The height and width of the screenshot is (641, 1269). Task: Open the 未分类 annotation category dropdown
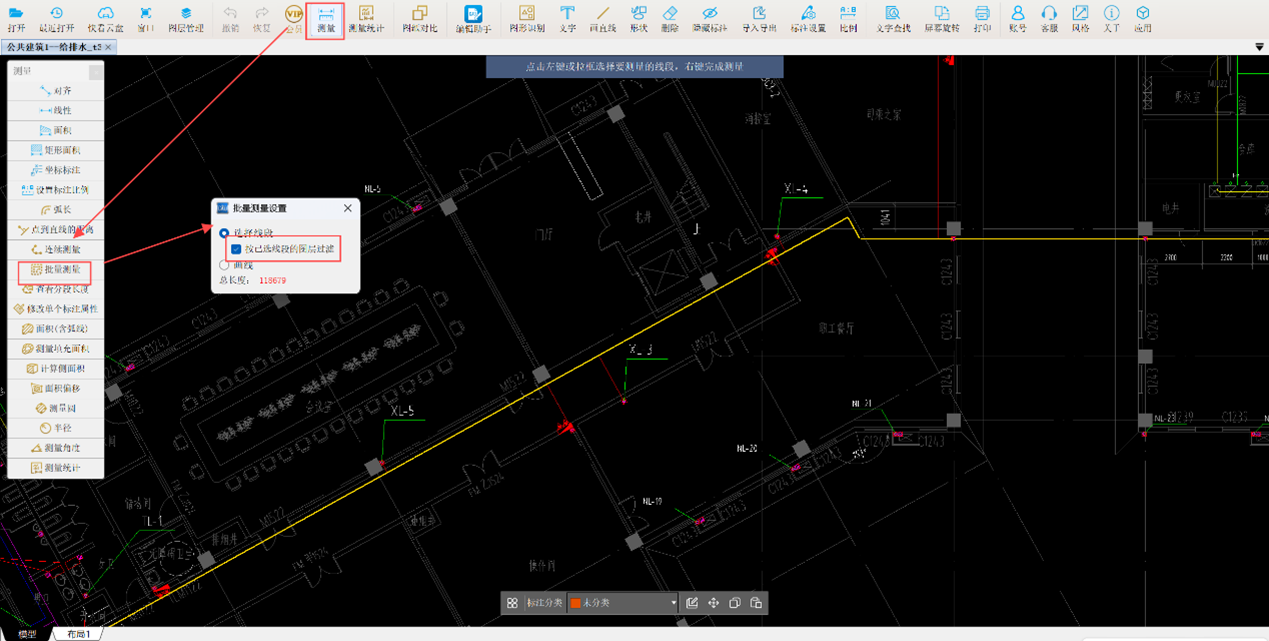pos(672,603)
